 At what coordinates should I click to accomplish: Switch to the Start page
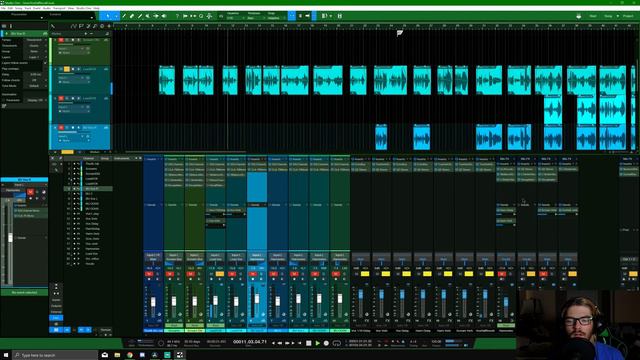(x=593, y=16)
